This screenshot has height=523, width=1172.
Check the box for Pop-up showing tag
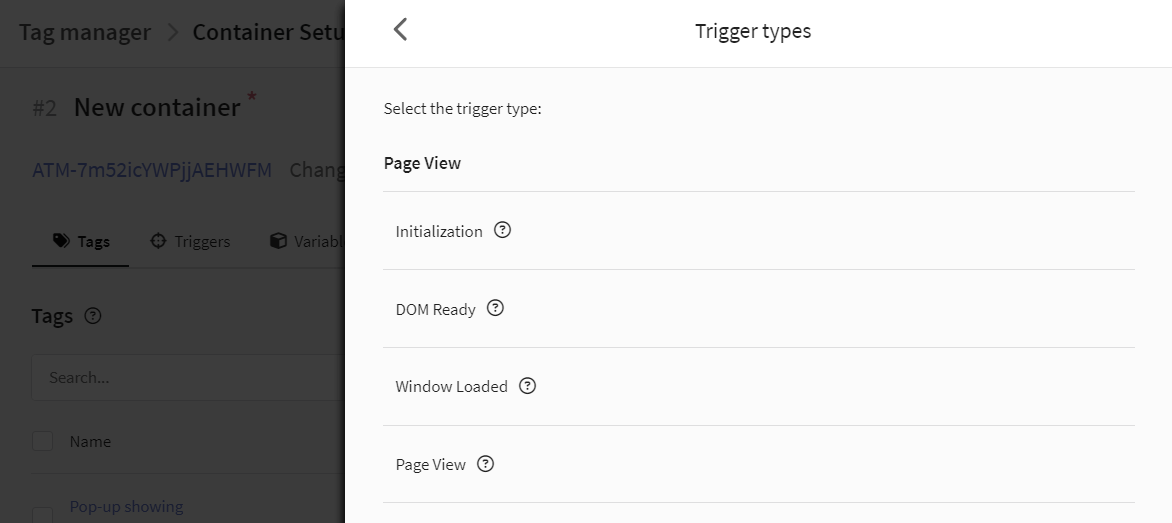tap(43, 514)
